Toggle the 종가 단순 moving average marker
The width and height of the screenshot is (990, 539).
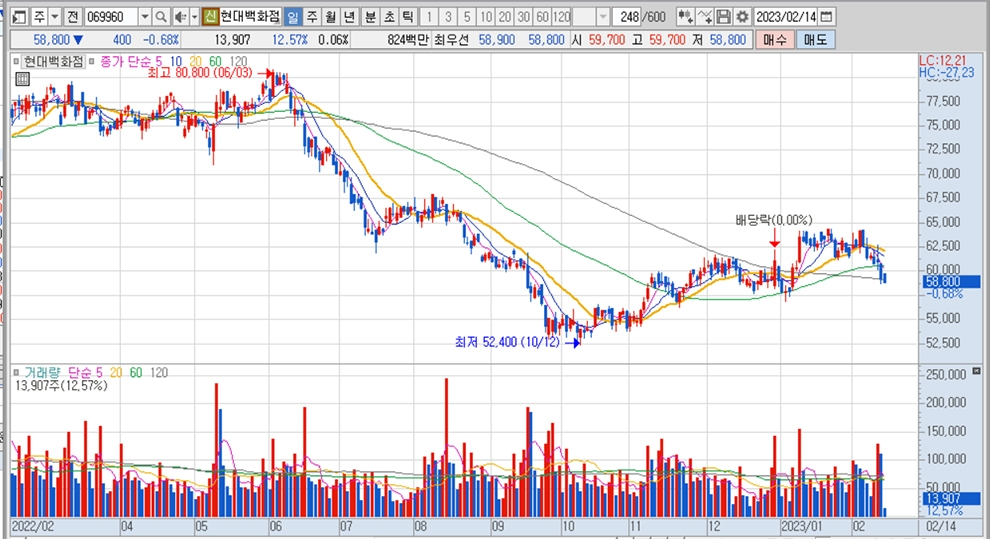[93, 62]
